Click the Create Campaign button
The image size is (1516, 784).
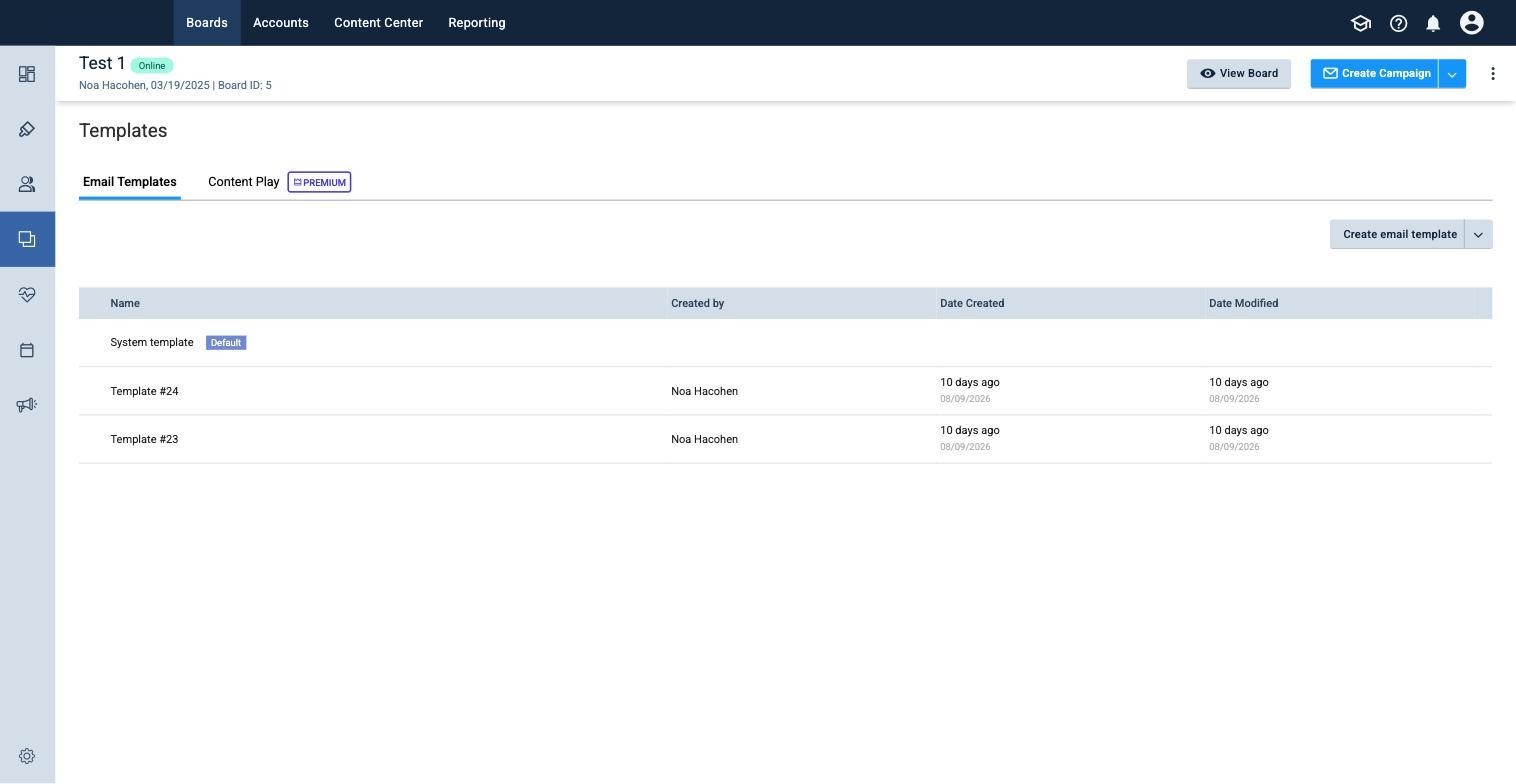pyautogui.click(x=1374, y=73)
